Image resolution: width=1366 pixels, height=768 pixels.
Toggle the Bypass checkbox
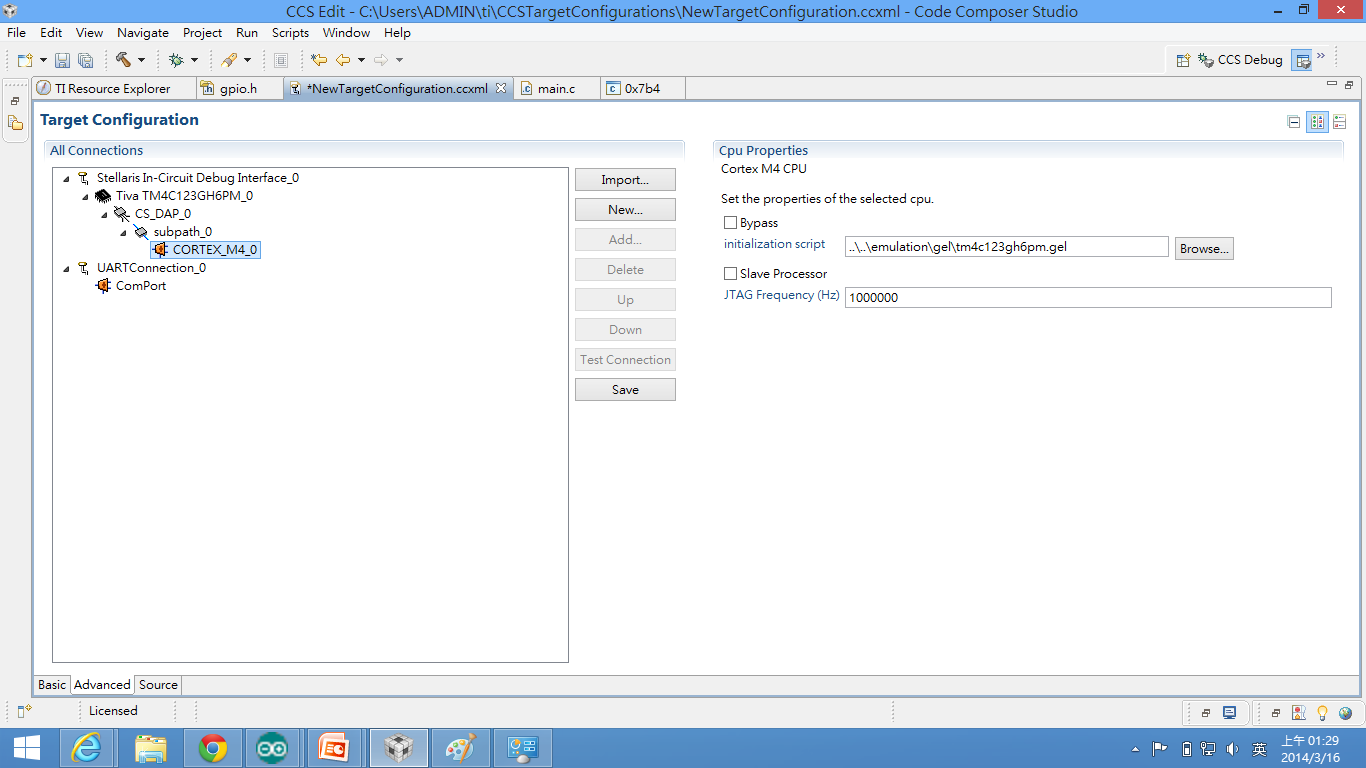point(730,223)
